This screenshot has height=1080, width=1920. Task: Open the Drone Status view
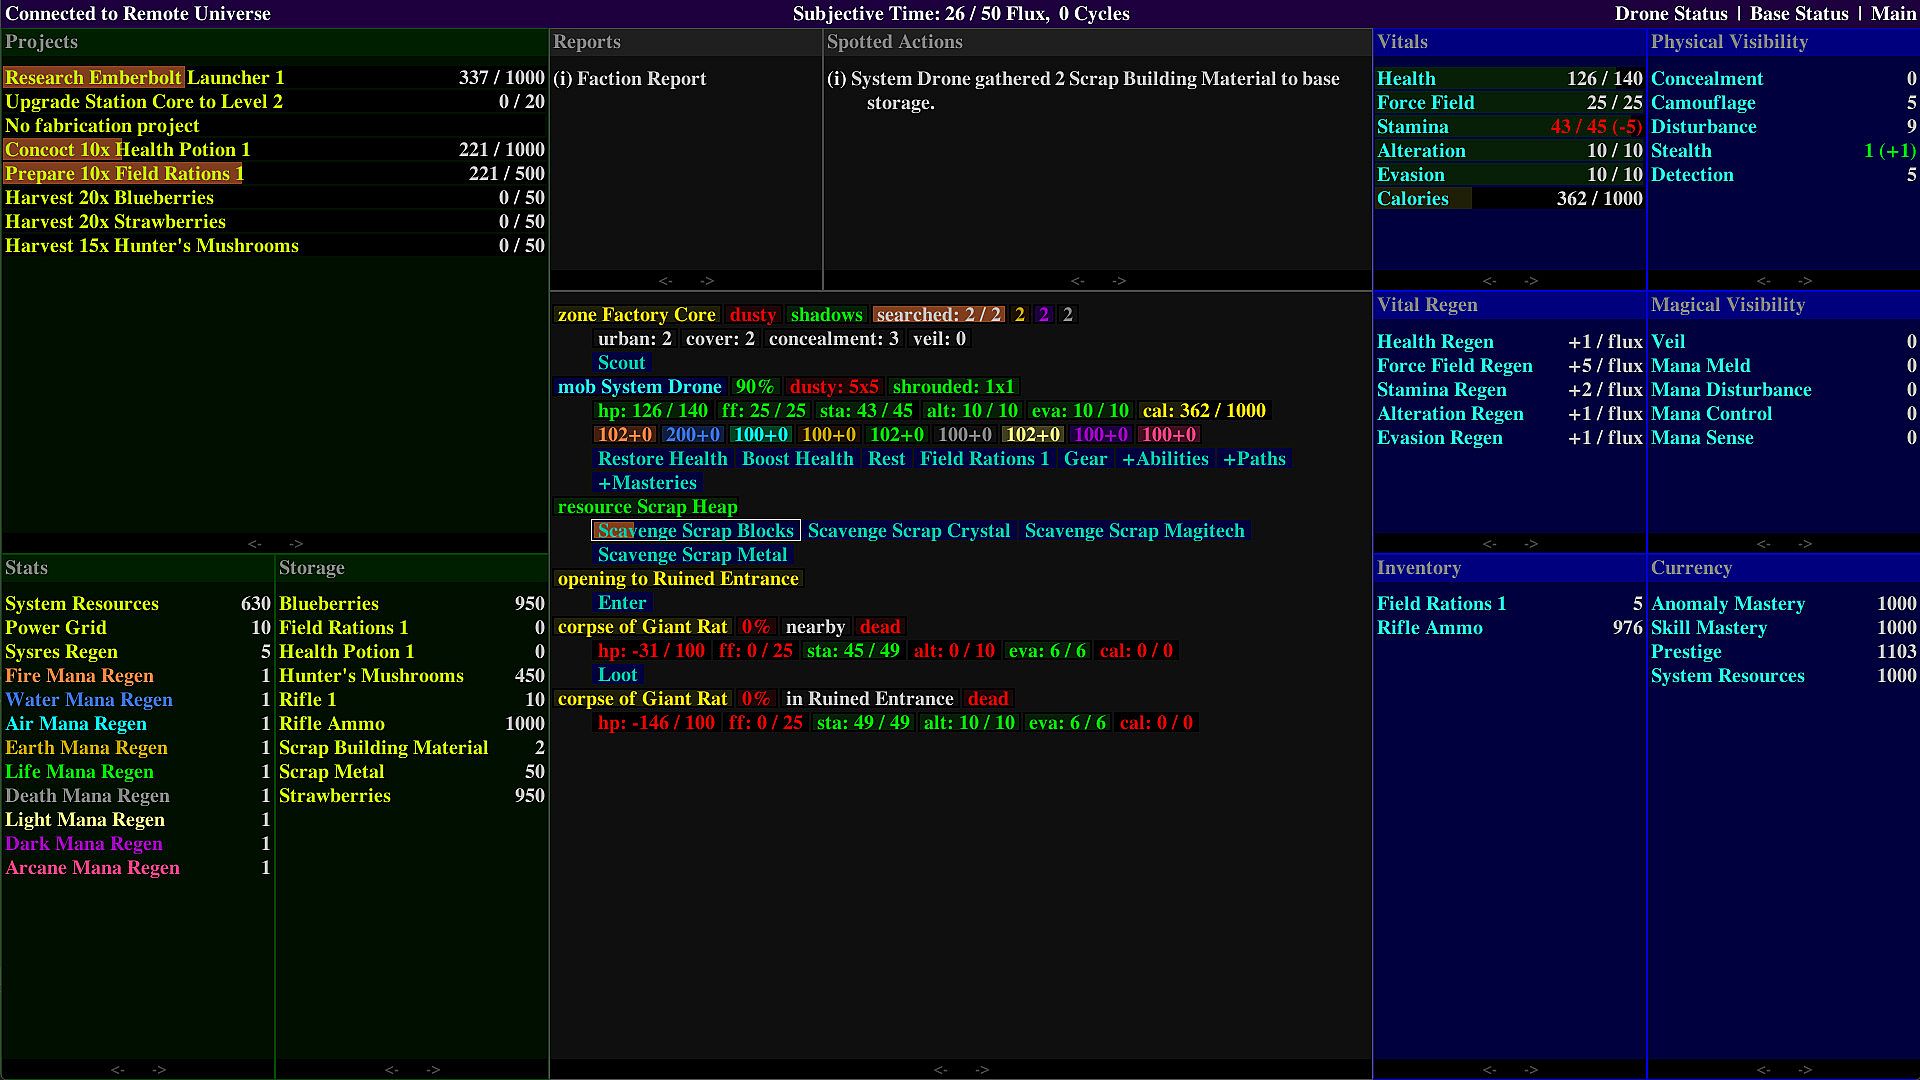[1670, 14]
